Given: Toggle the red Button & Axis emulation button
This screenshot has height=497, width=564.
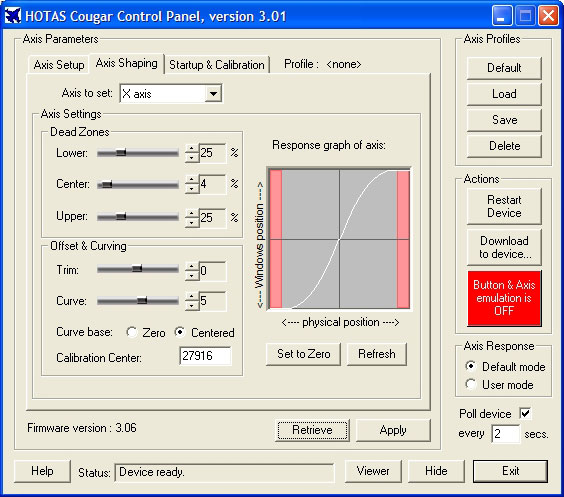Looking at the screenshot, I should tap(504, 298).
